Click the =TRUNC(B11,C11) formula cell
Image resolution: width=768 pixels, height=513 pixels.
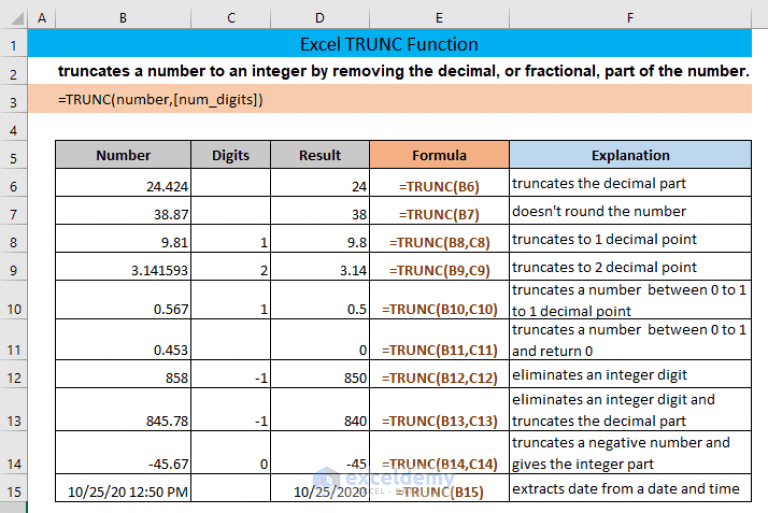(x=439, y=340)
